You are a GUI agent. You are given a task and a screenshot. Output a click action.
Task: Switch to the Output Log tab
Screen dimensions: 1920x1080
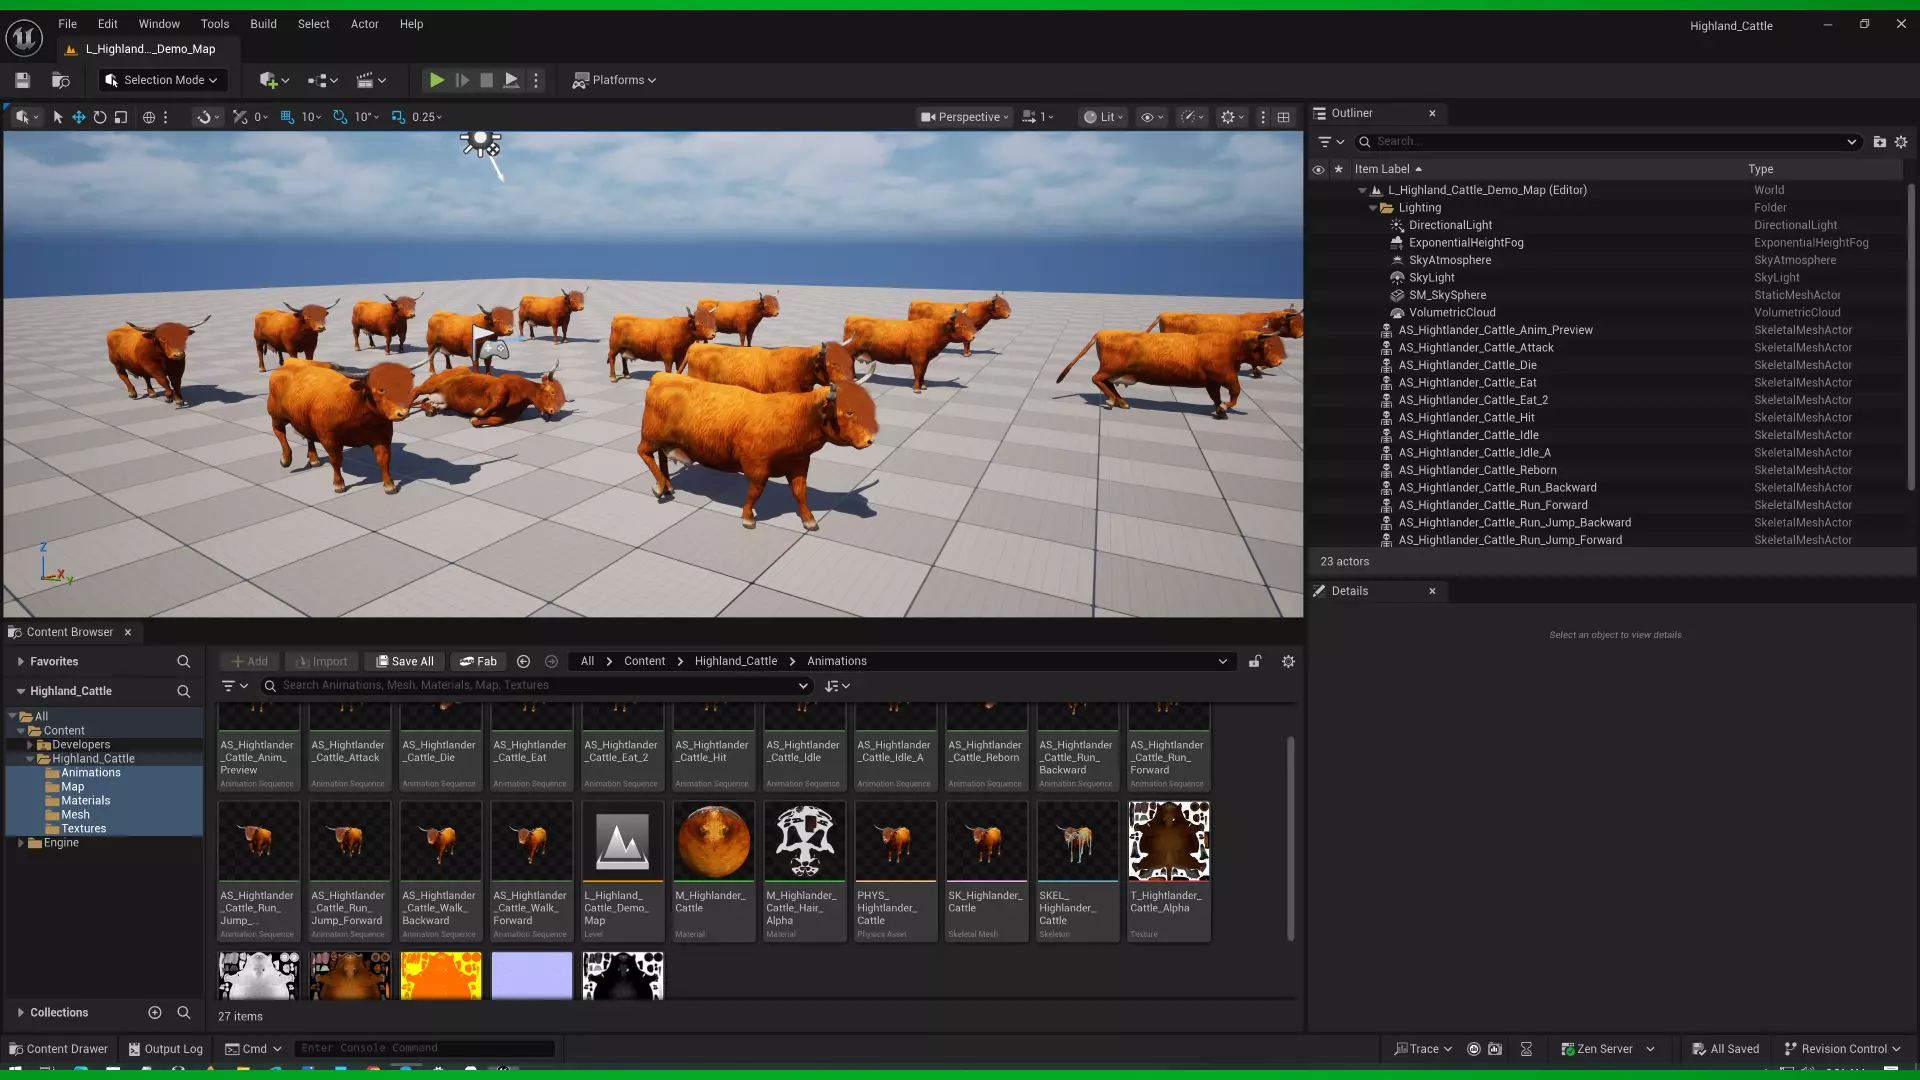(x=165, y=1049)
